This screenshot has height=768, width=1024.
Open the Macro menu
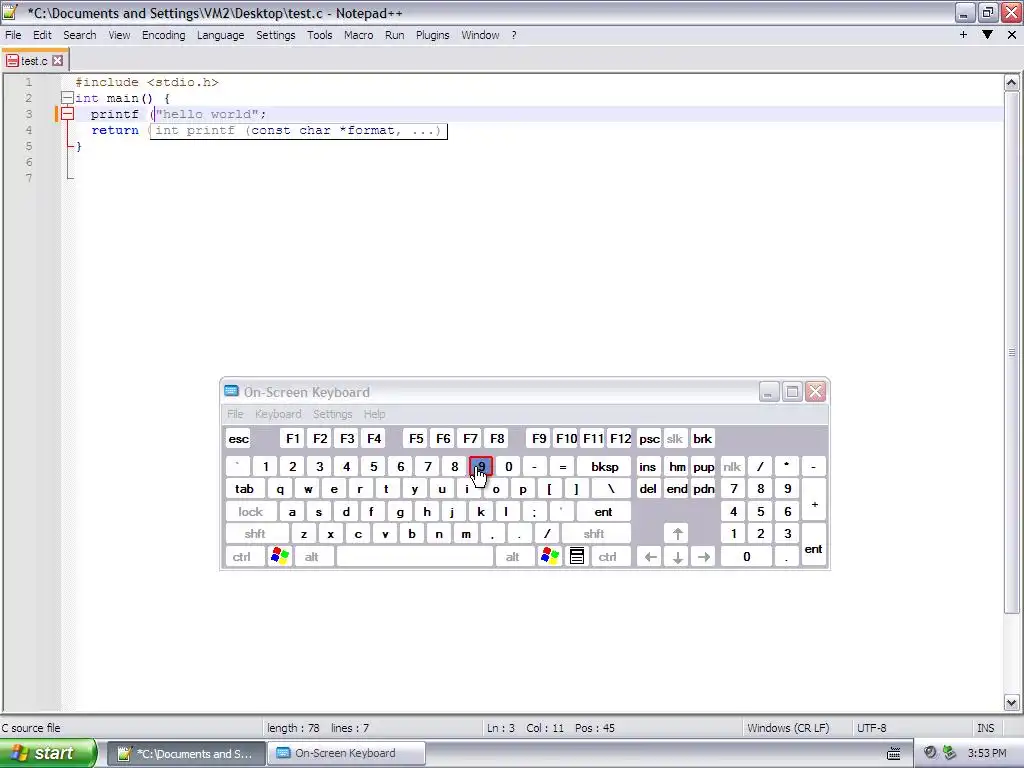point(359,35)
